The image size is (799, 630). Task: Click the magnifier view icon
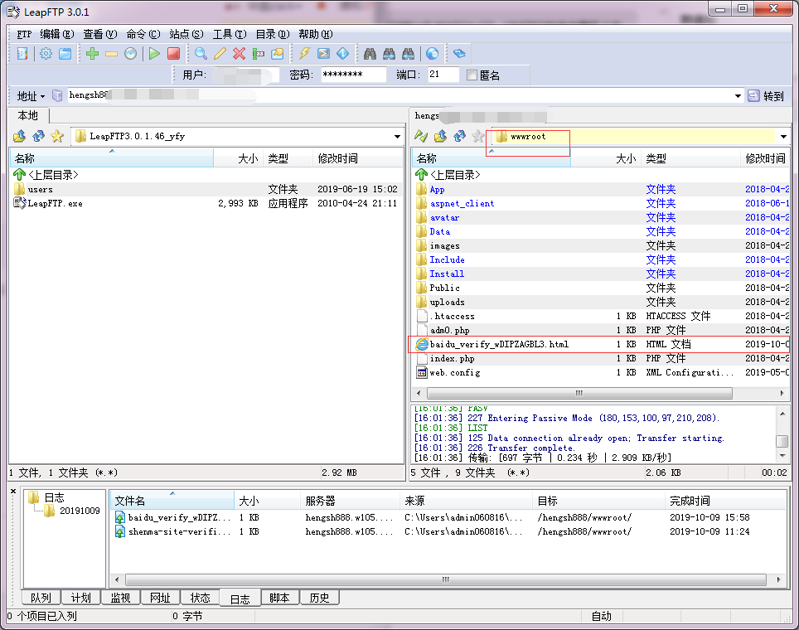[x=201, y=54]
